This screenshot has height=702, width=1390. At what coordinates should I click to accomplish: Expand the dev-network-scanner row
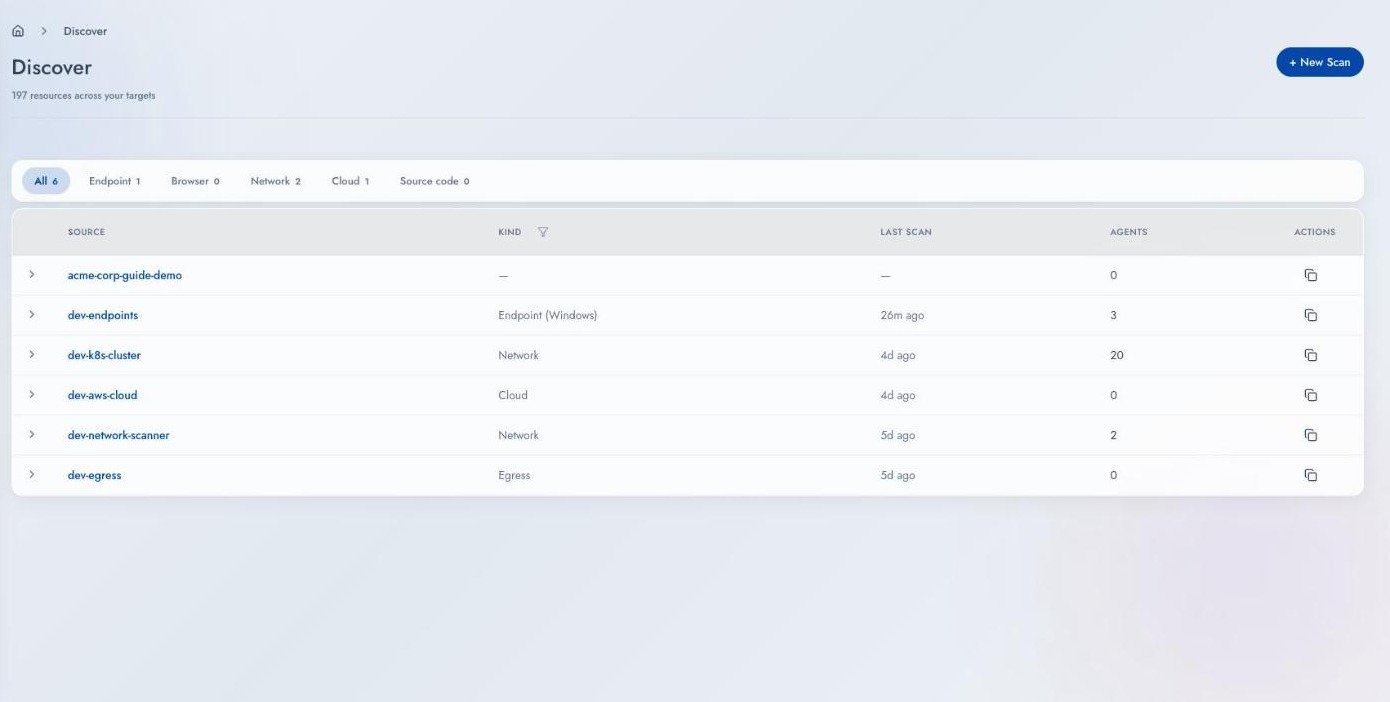[x=32, y=435]
